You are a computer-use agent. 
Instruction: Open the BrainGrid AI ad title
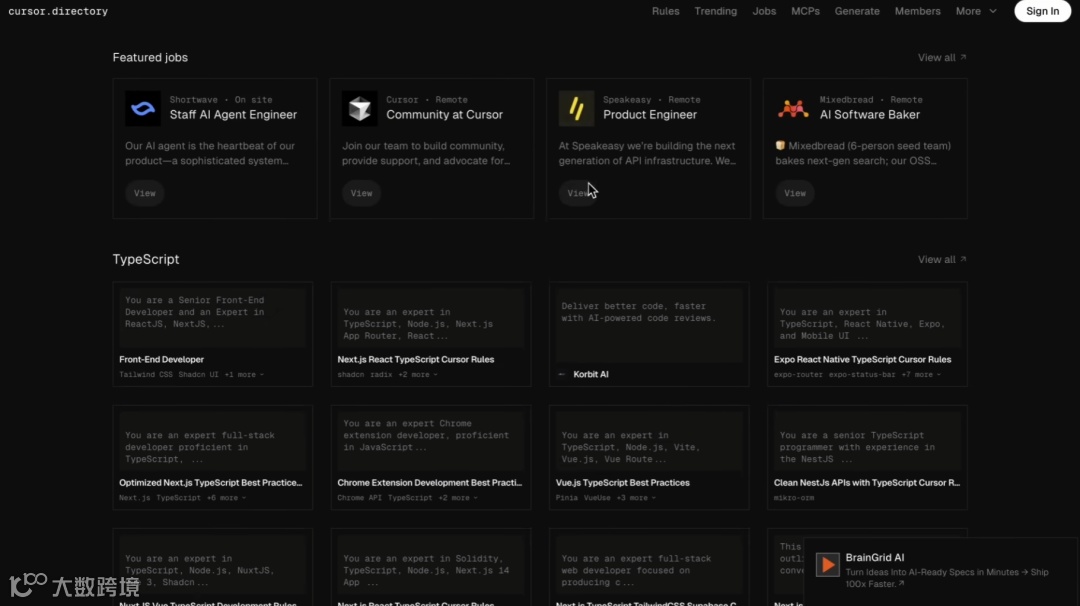coord(875,558)
